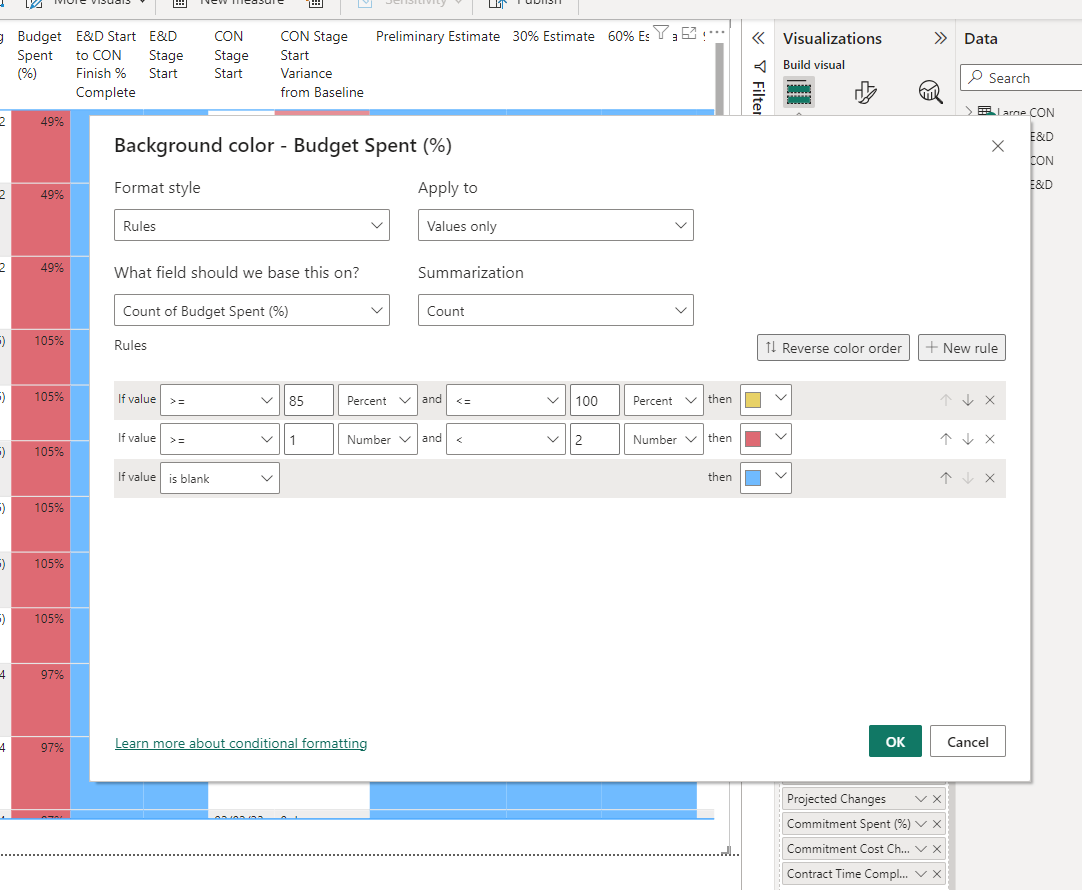Click the E&D Start to CON Finish % Complete header
Viewport: 1082px width, 890px height.
pyautogui.click(x=106, y=64)
